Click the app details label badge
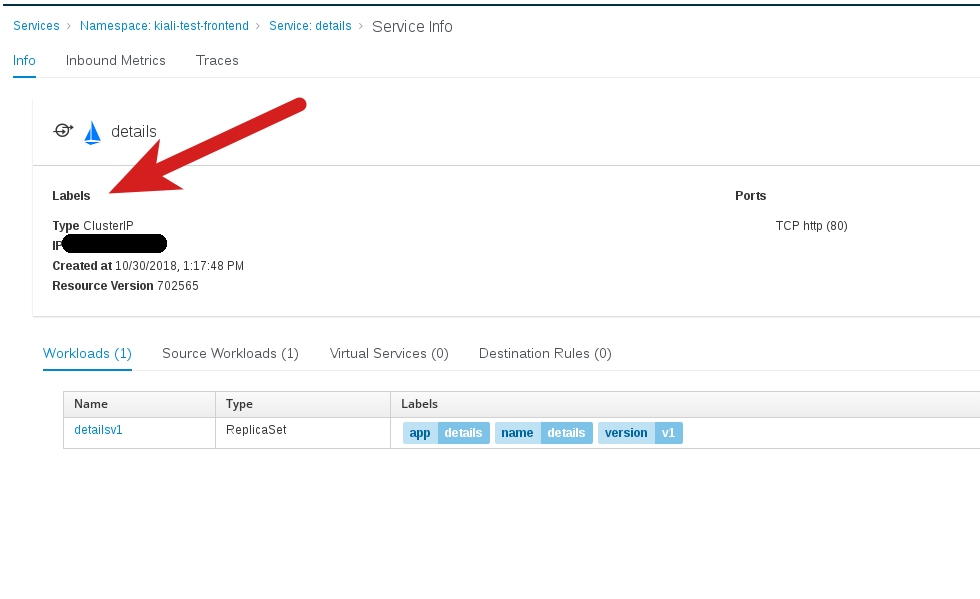980x599 pixels. pyautogui.click(x=446, y=433)
